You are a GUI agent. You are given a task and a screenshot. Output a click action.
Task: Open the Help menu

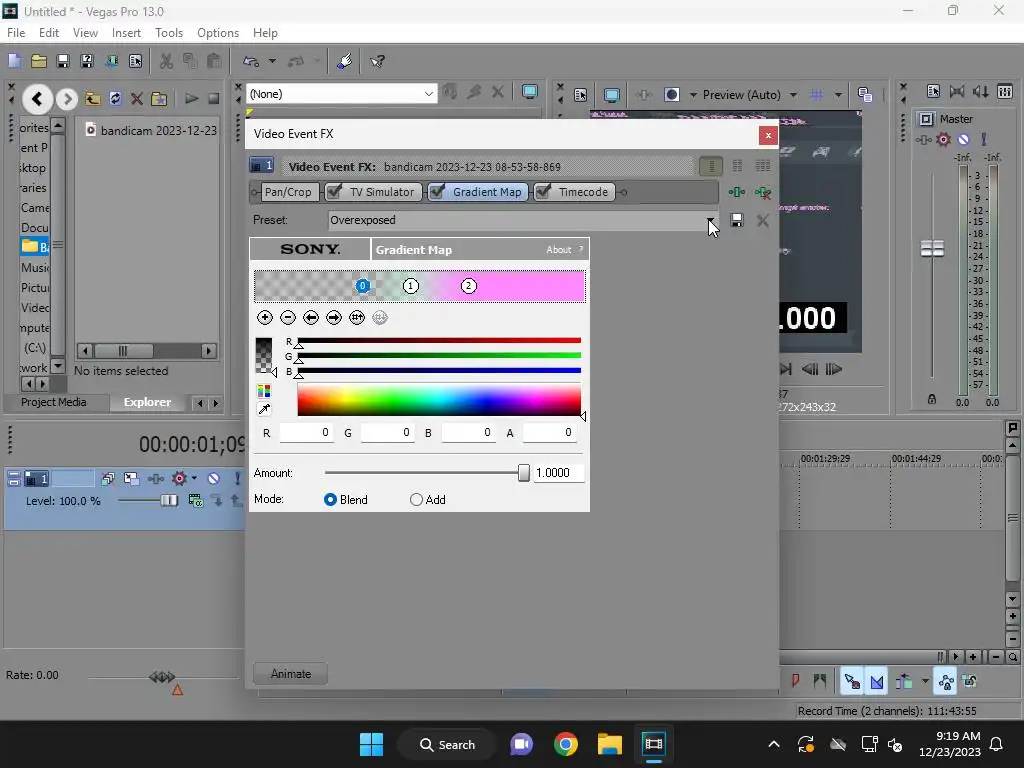[x=264, y=33]
